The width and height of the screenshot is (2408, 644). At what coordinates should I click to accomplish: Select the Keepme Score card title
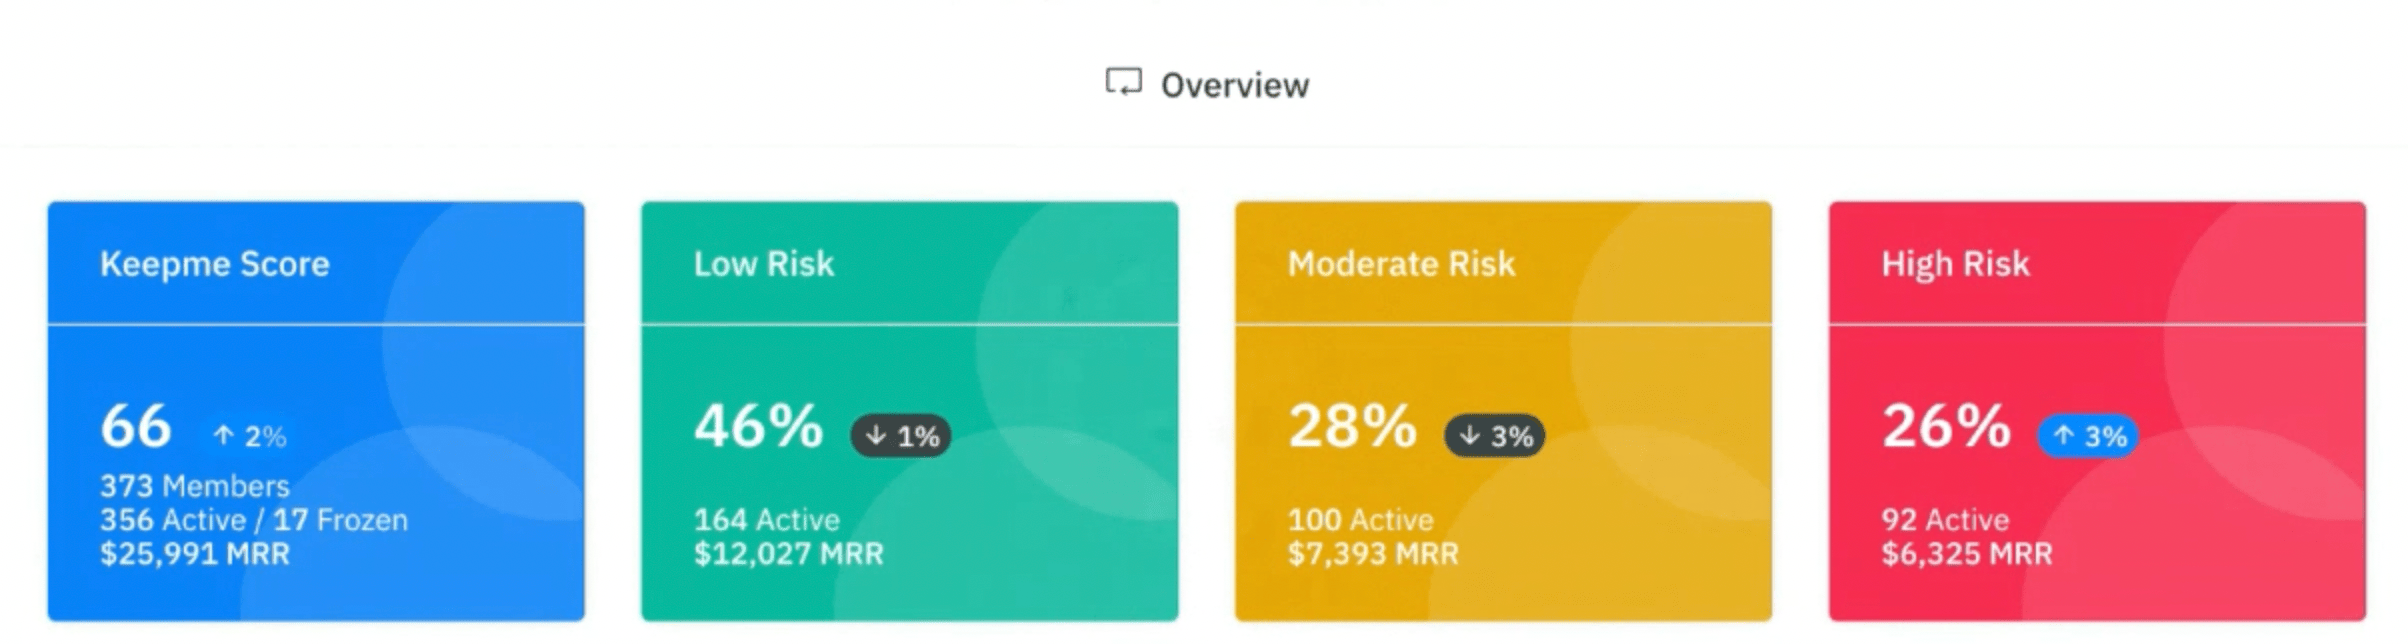coord(214,264)
